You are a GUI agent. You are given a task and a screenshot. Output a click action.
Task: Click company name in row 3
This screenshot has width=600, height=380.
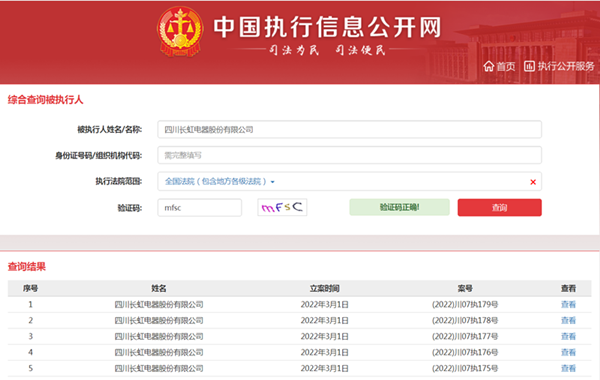[159, 336]
